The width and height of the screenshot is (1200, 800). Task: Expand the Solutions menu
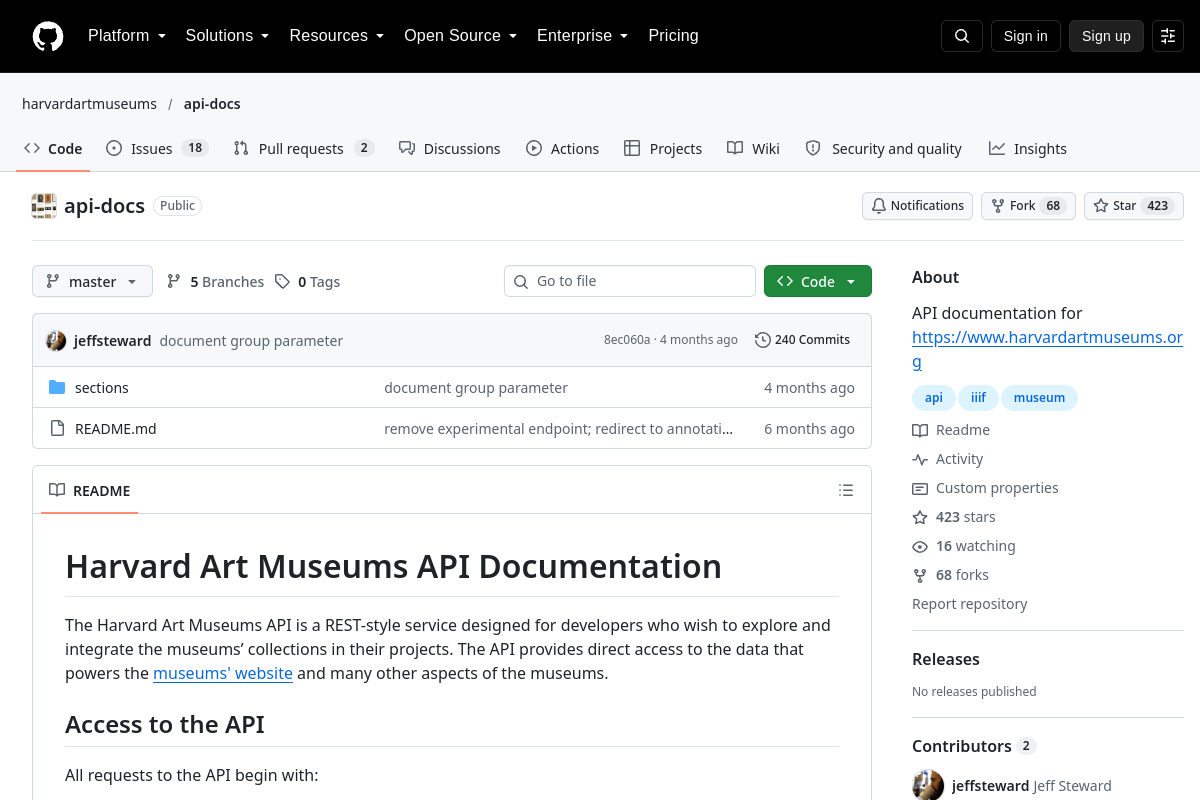pos(228,36)
